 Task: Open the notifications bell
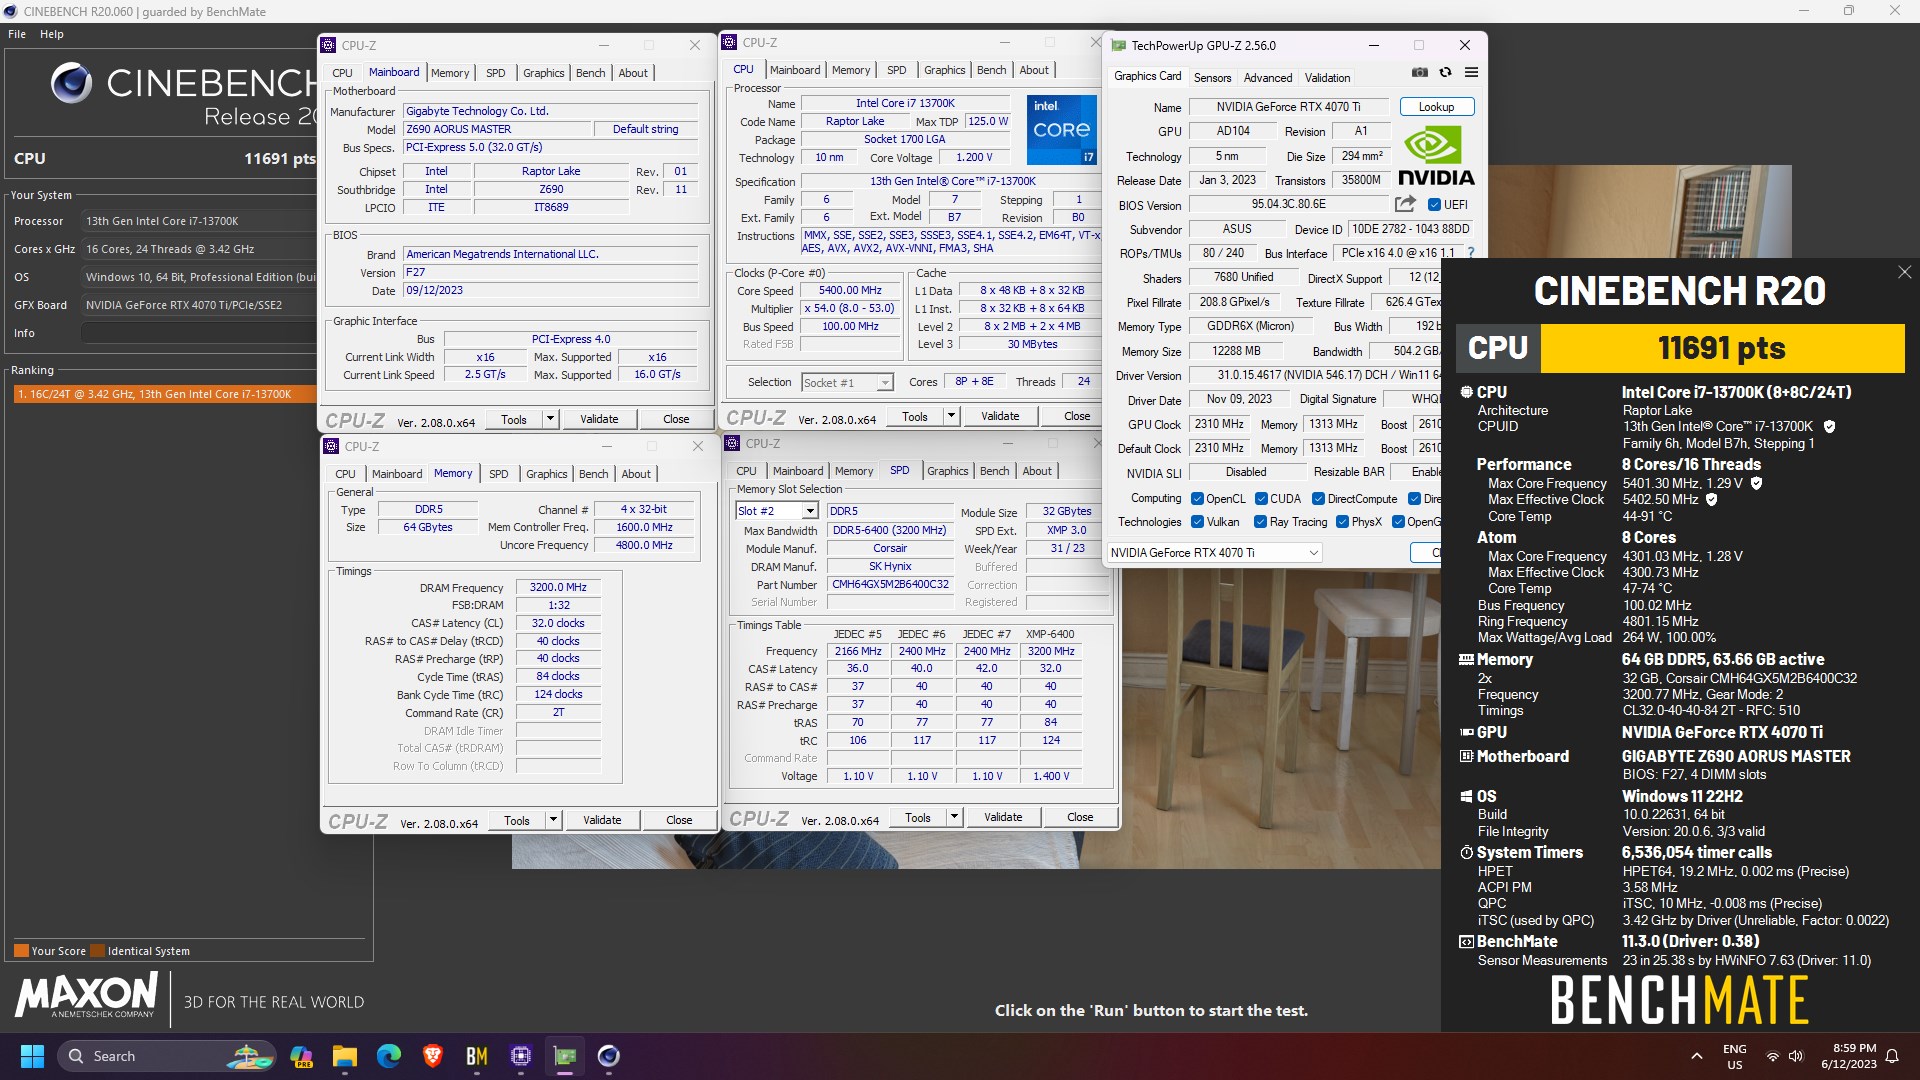[x=1892, y=1056]
